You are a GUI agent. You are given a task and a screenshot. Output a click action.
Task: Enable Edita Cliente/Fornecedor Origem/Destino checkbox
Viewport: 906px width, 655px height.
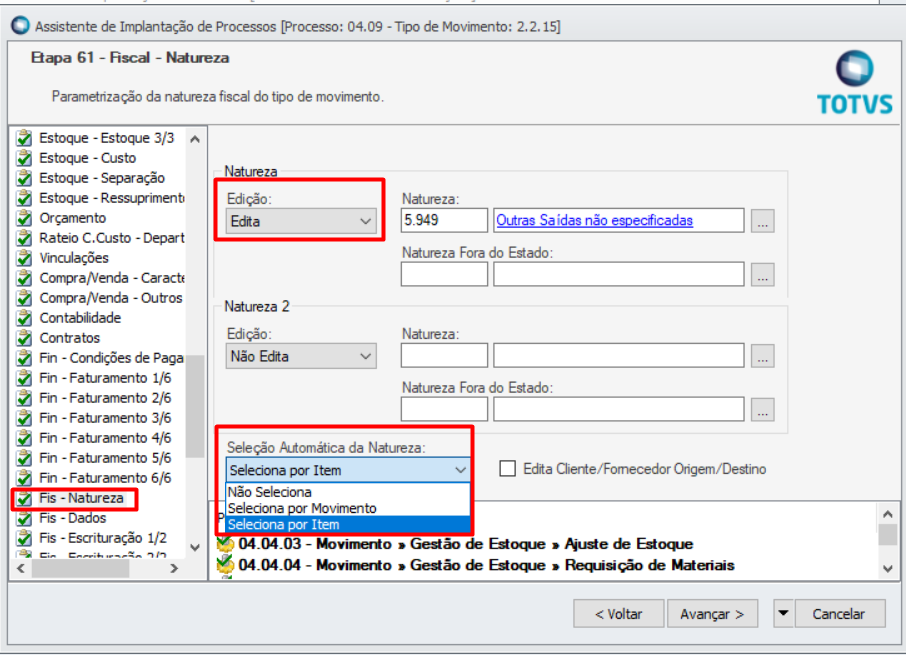point(507,468)
